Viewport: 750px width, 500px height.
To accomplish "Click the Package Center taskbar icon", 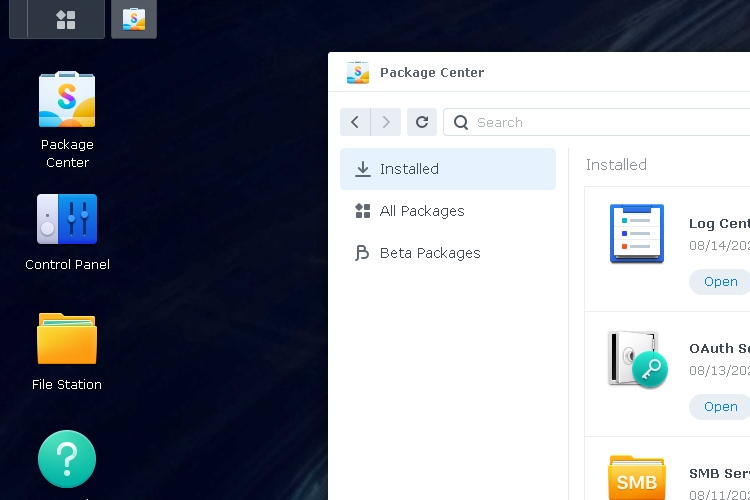I will click(x=134, y=20).
